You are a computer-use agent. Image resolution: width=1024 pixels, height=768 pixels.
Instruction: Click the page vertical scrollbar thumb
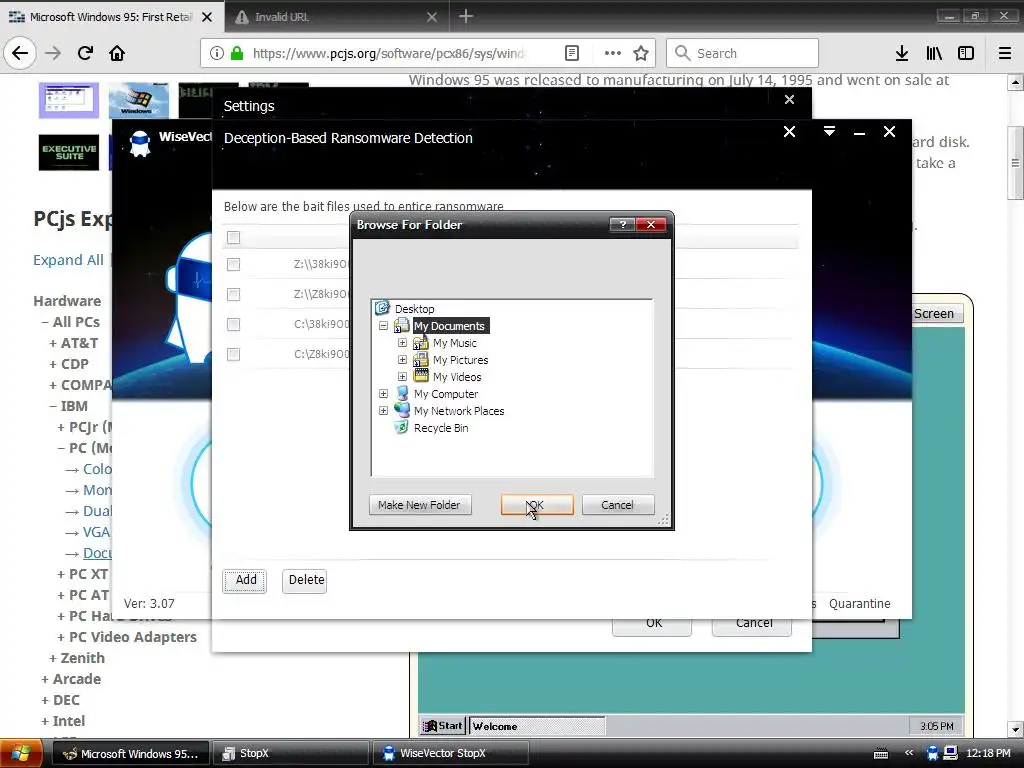(x=1015, y=163)
